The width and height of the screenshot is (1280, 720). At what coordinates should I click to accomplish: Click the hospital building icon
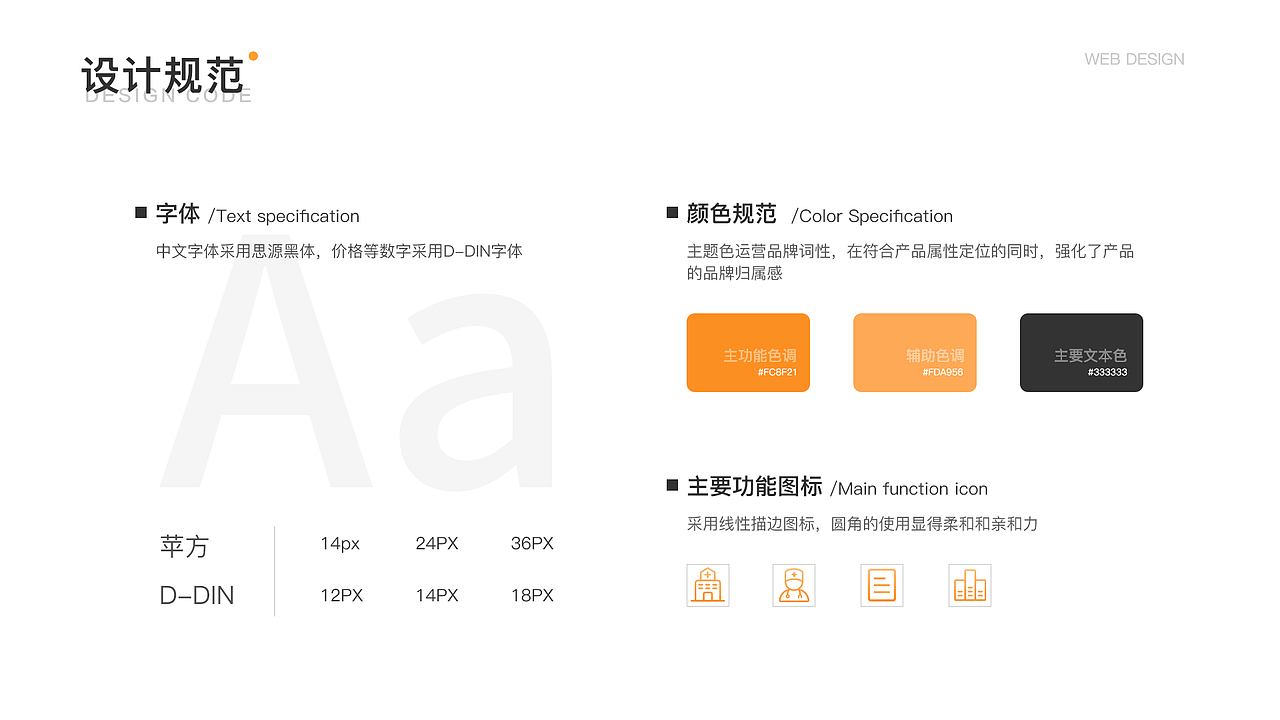pos(708,585)
